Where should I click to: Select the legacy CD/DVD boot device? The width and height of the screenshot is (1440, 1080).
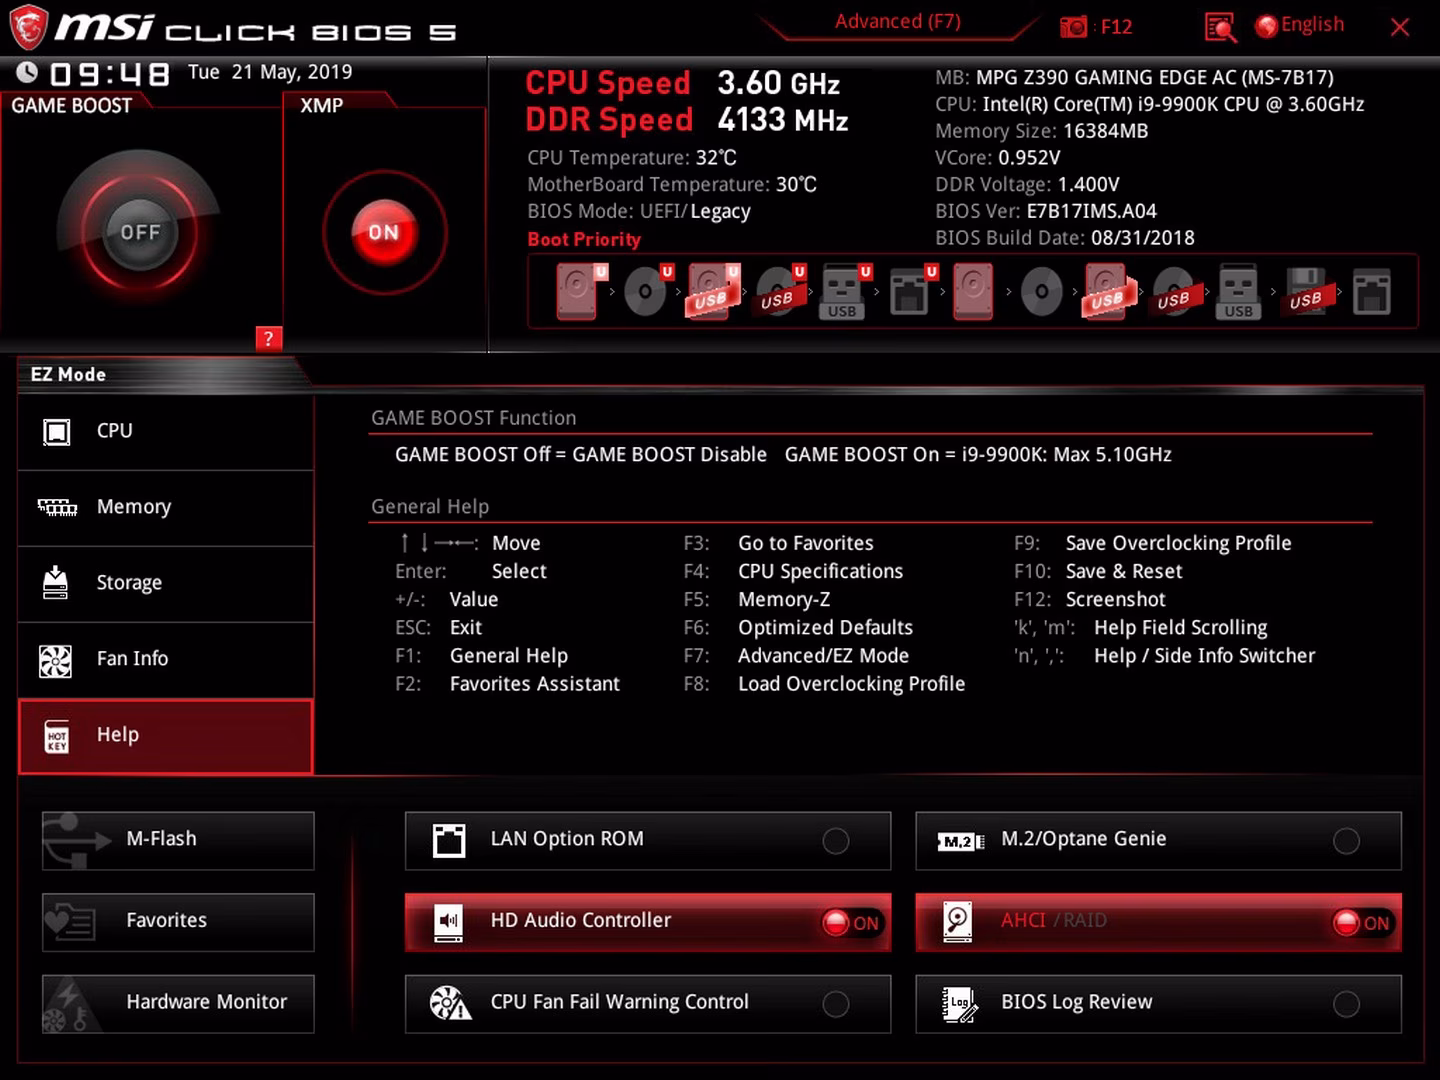pyautogui.click(x=1041, y=291)
